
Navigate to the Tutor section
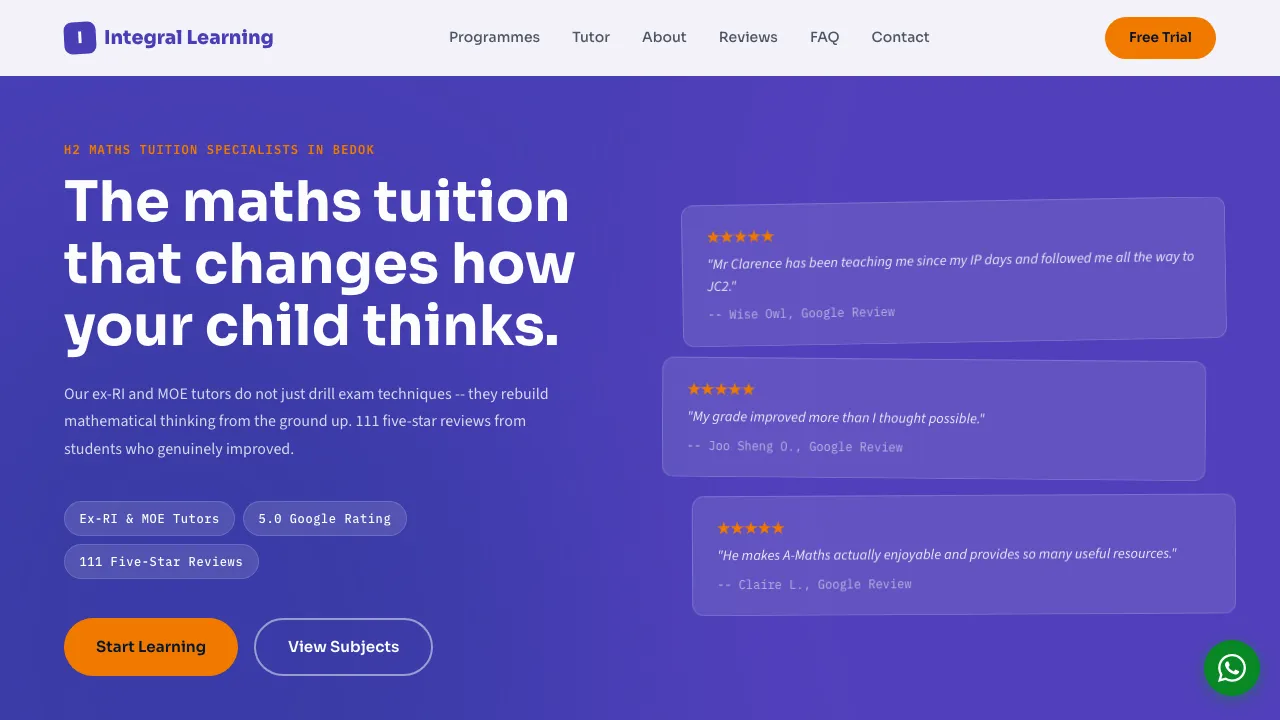(591, 37)
